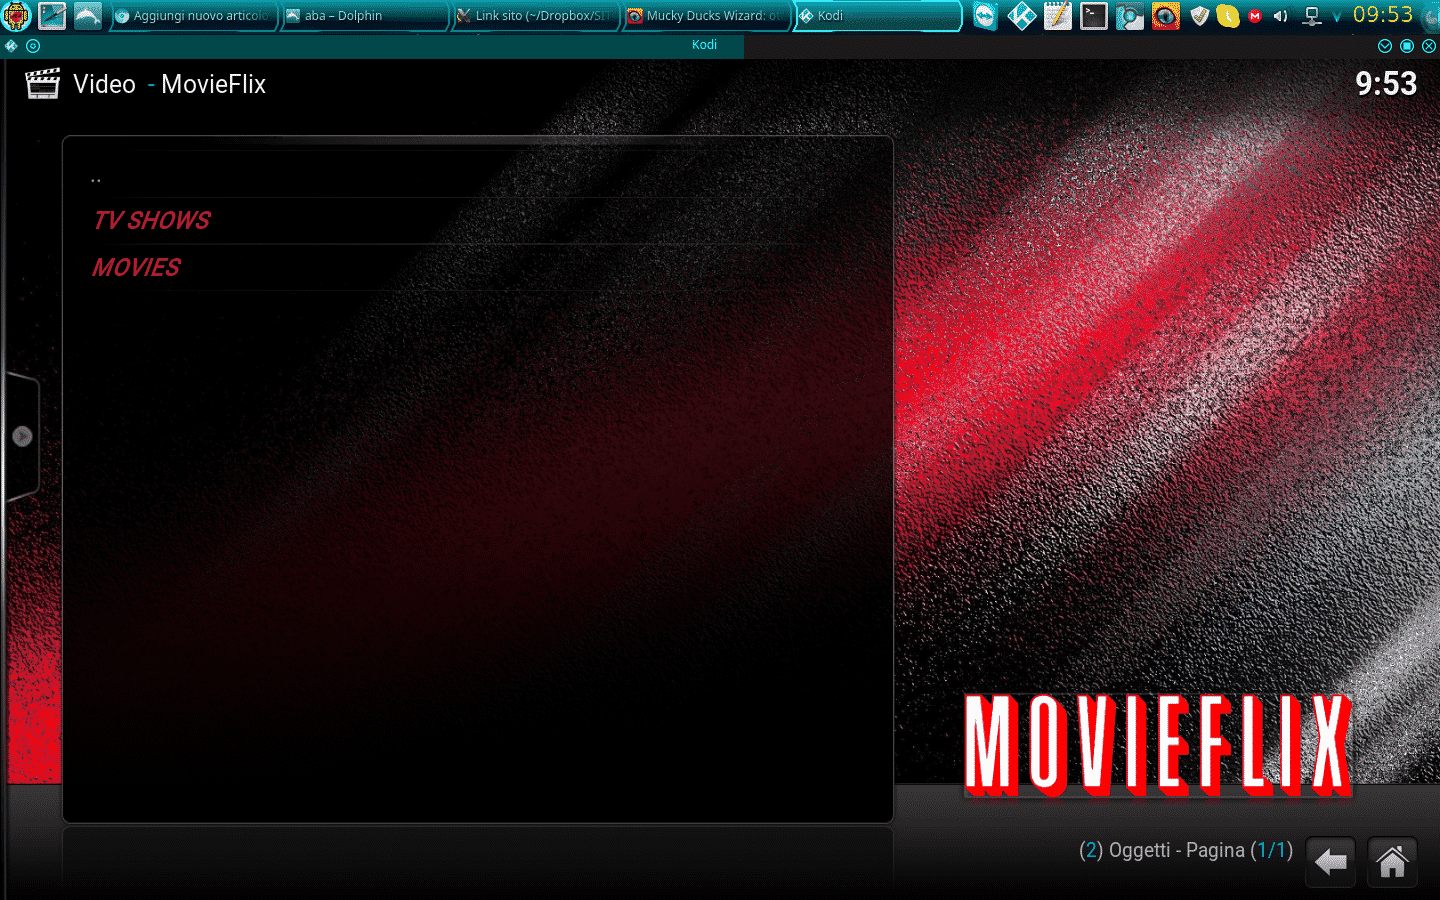Click the shield security tray icon
The image size is (1440, 900).
[1200, 16]
